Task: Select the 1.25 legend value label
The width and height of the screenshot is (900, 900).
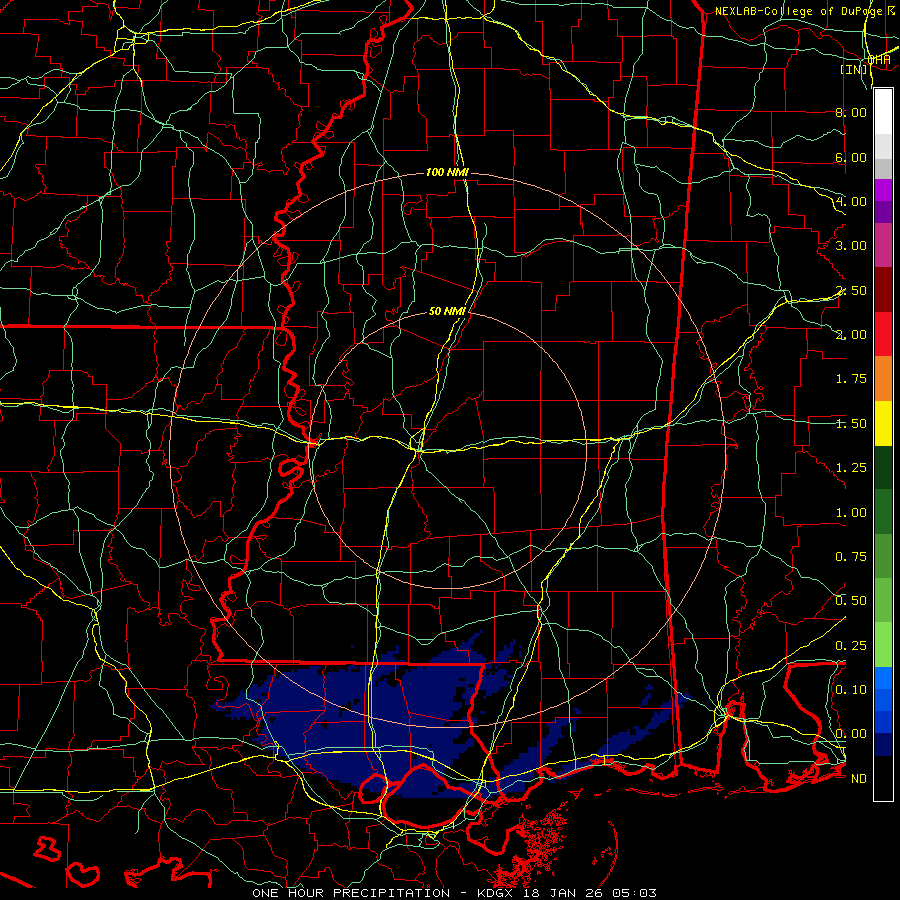Action: pyautogui.click(x=851, y=468)
